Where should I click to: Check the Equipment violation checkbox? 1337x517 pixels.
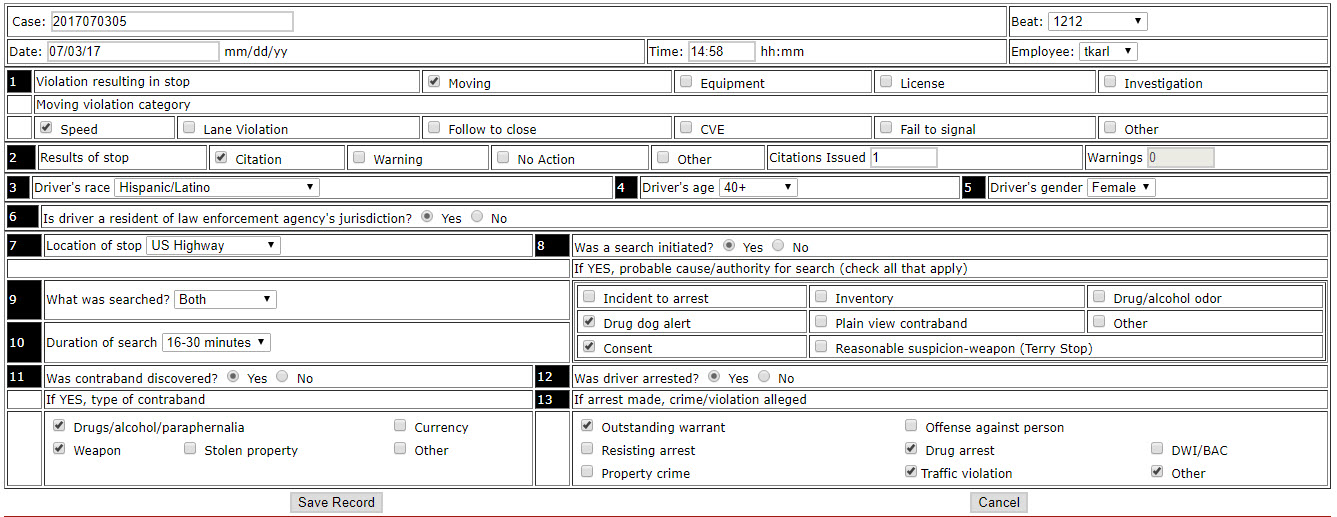click(686, 83)
